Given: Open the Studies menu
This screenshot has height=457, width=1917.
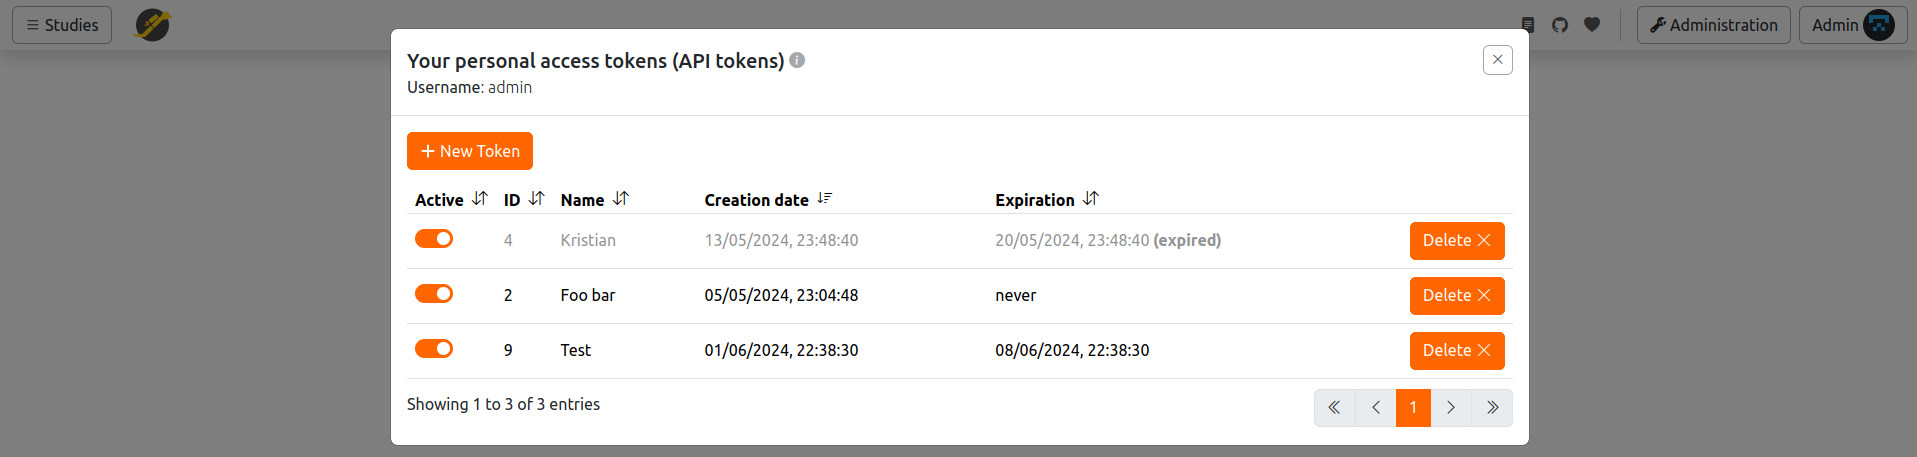Looking at the screenshot, I should click(62, 25).
